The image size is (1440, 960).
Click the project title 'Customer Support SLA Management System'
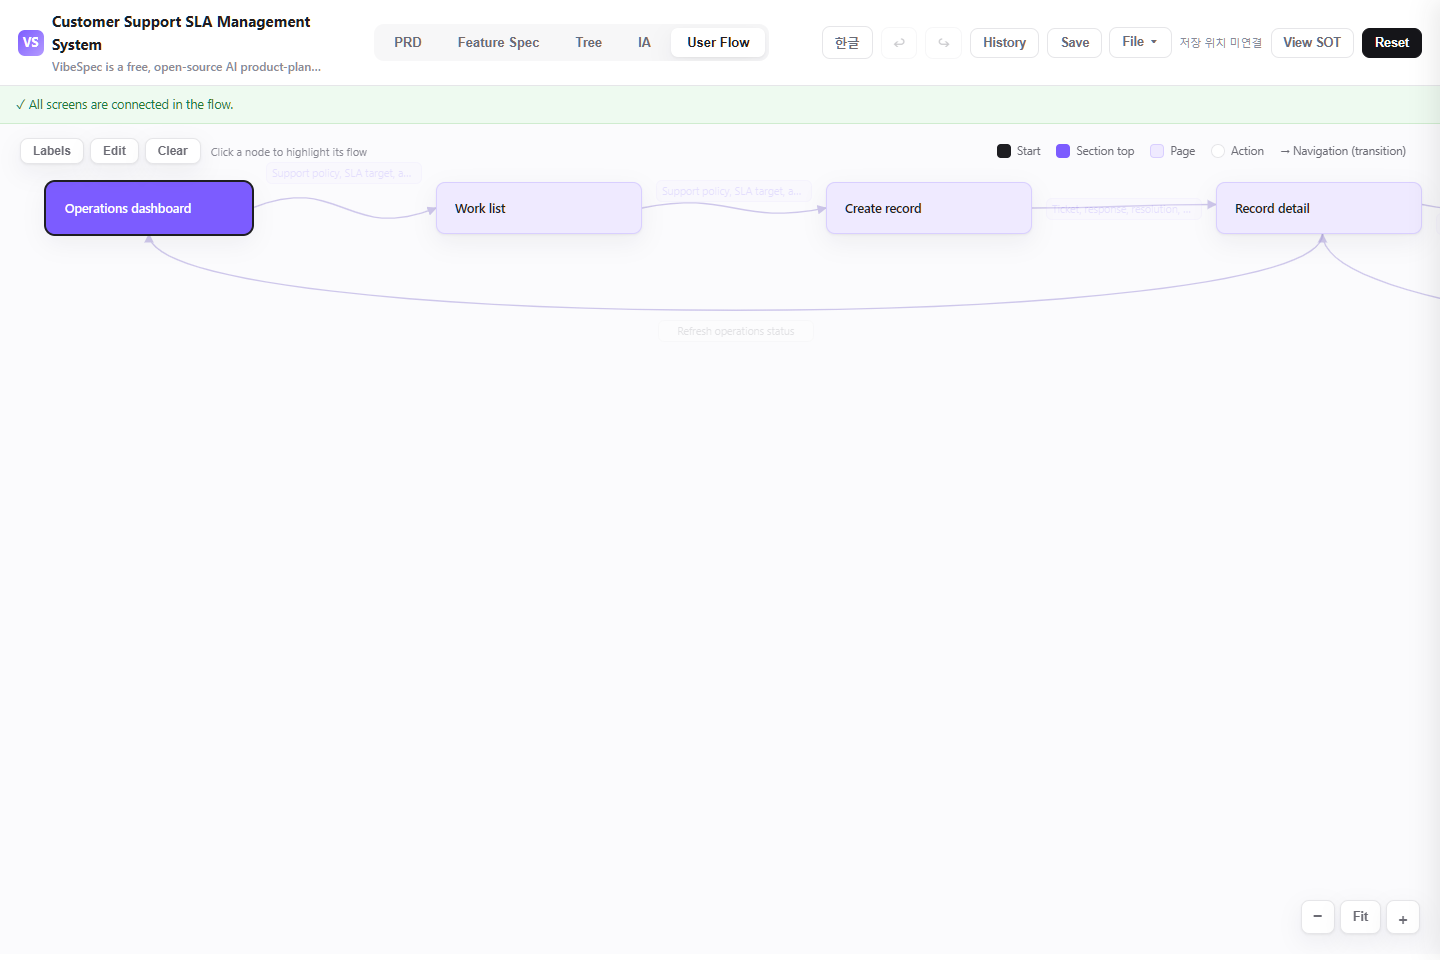[x=181, y=33]
